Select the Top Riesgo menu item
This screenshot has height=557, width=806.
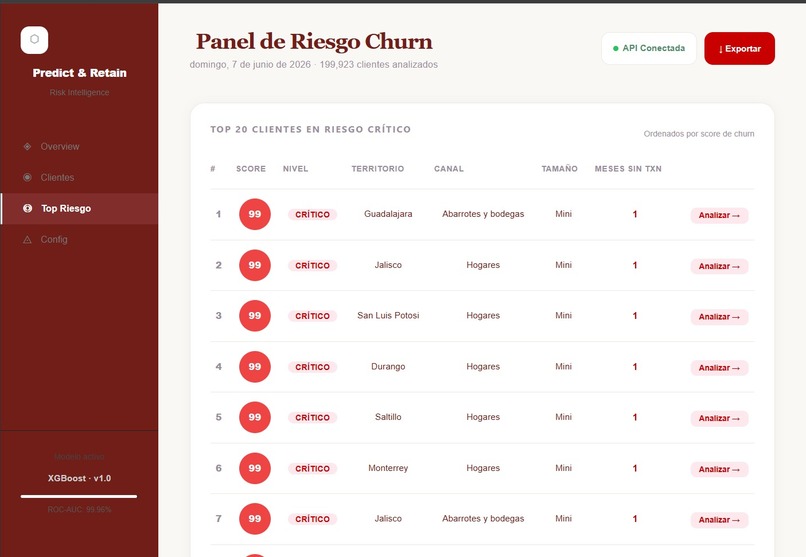tap(80, 209)
